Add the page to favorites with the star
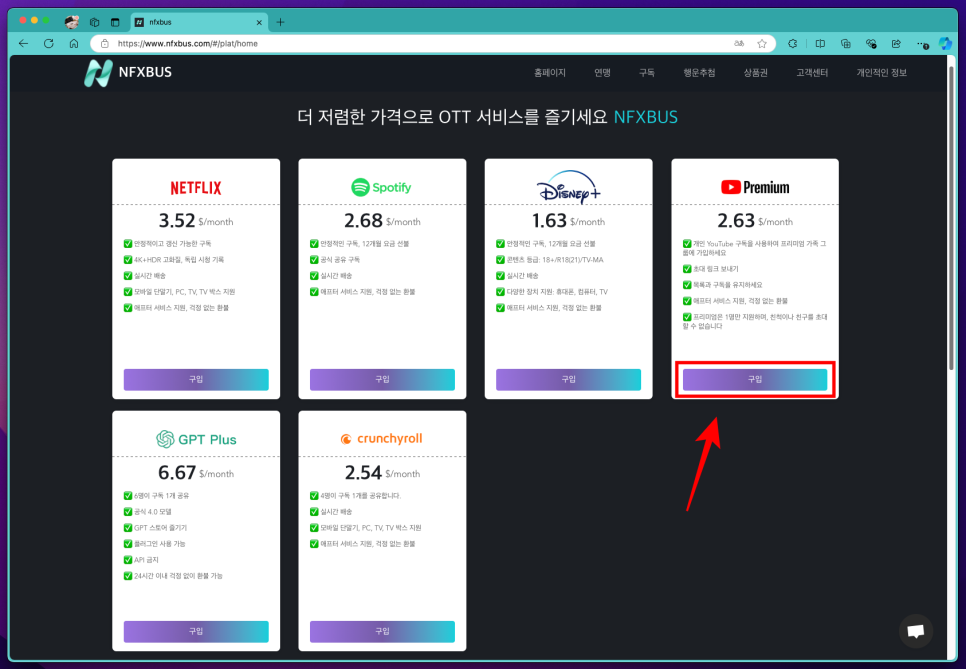Image resolution: width=966 pixels, height=669 pixels. pos(762,44)
